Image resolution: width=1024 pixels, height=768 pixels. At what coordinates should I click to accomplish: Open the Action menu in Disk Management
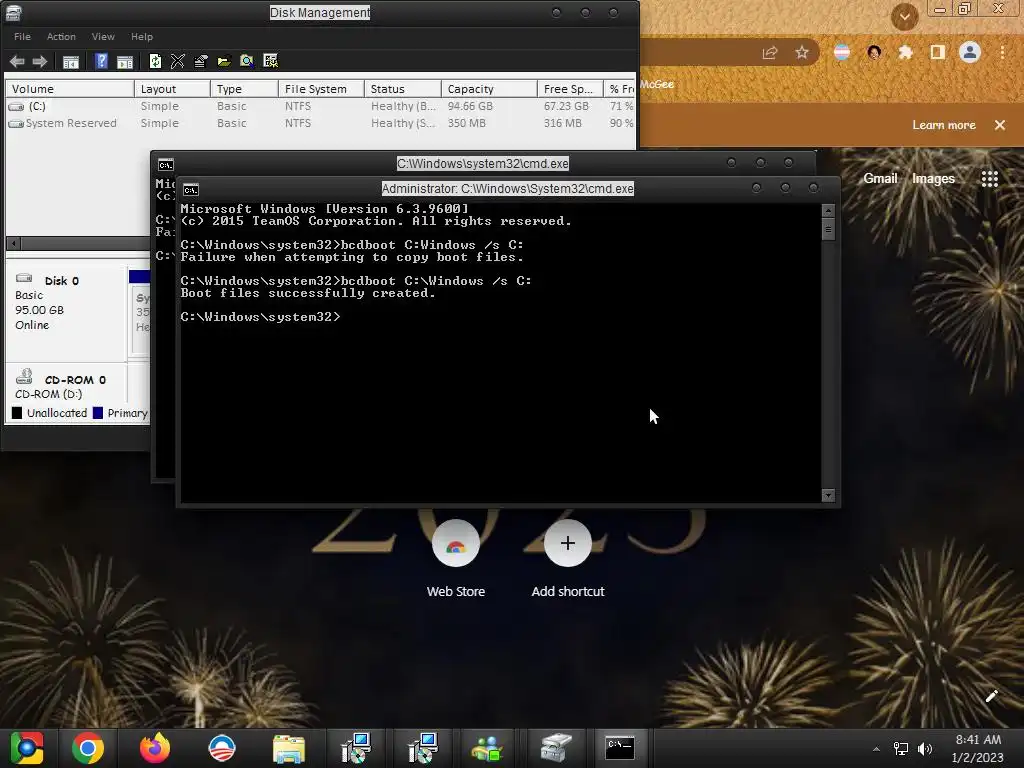pos(61,37)
